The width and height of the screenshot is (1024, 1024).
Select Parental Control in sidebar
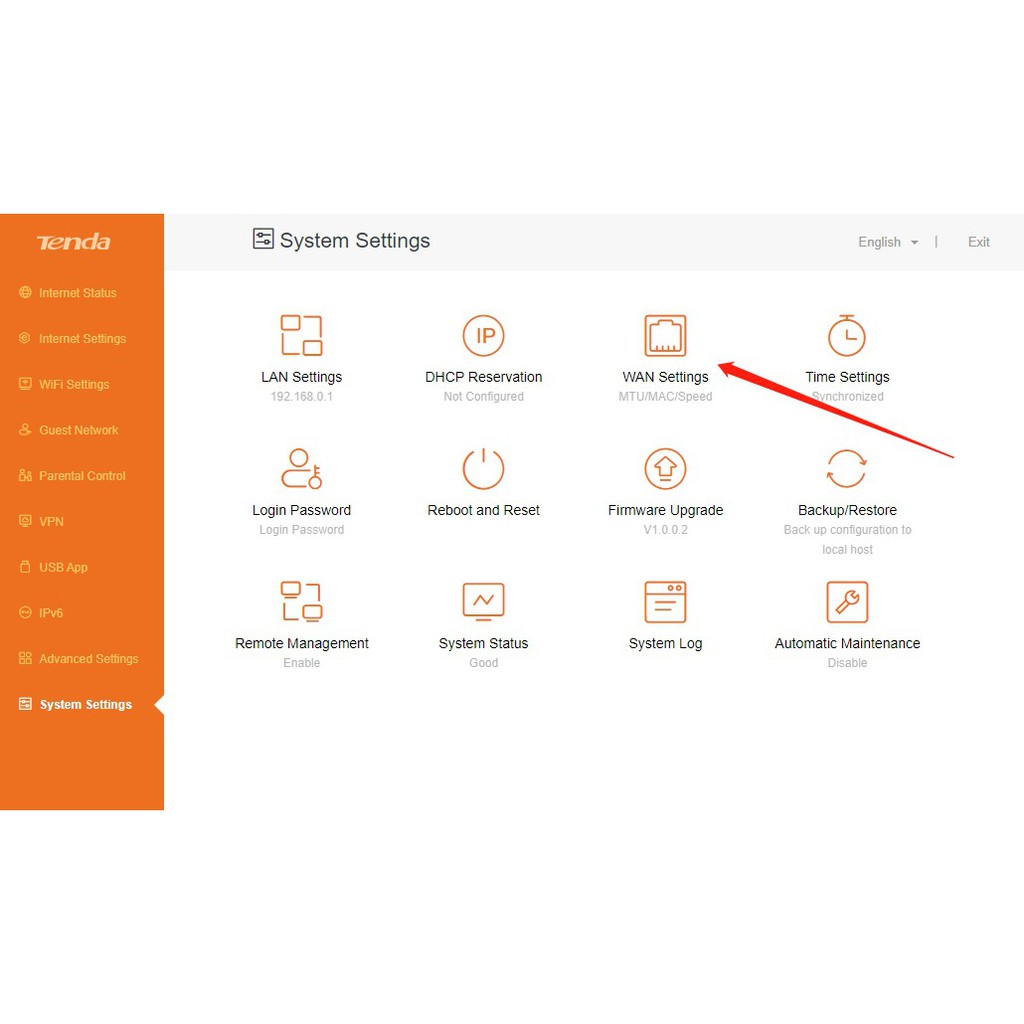tap(82, 476)
